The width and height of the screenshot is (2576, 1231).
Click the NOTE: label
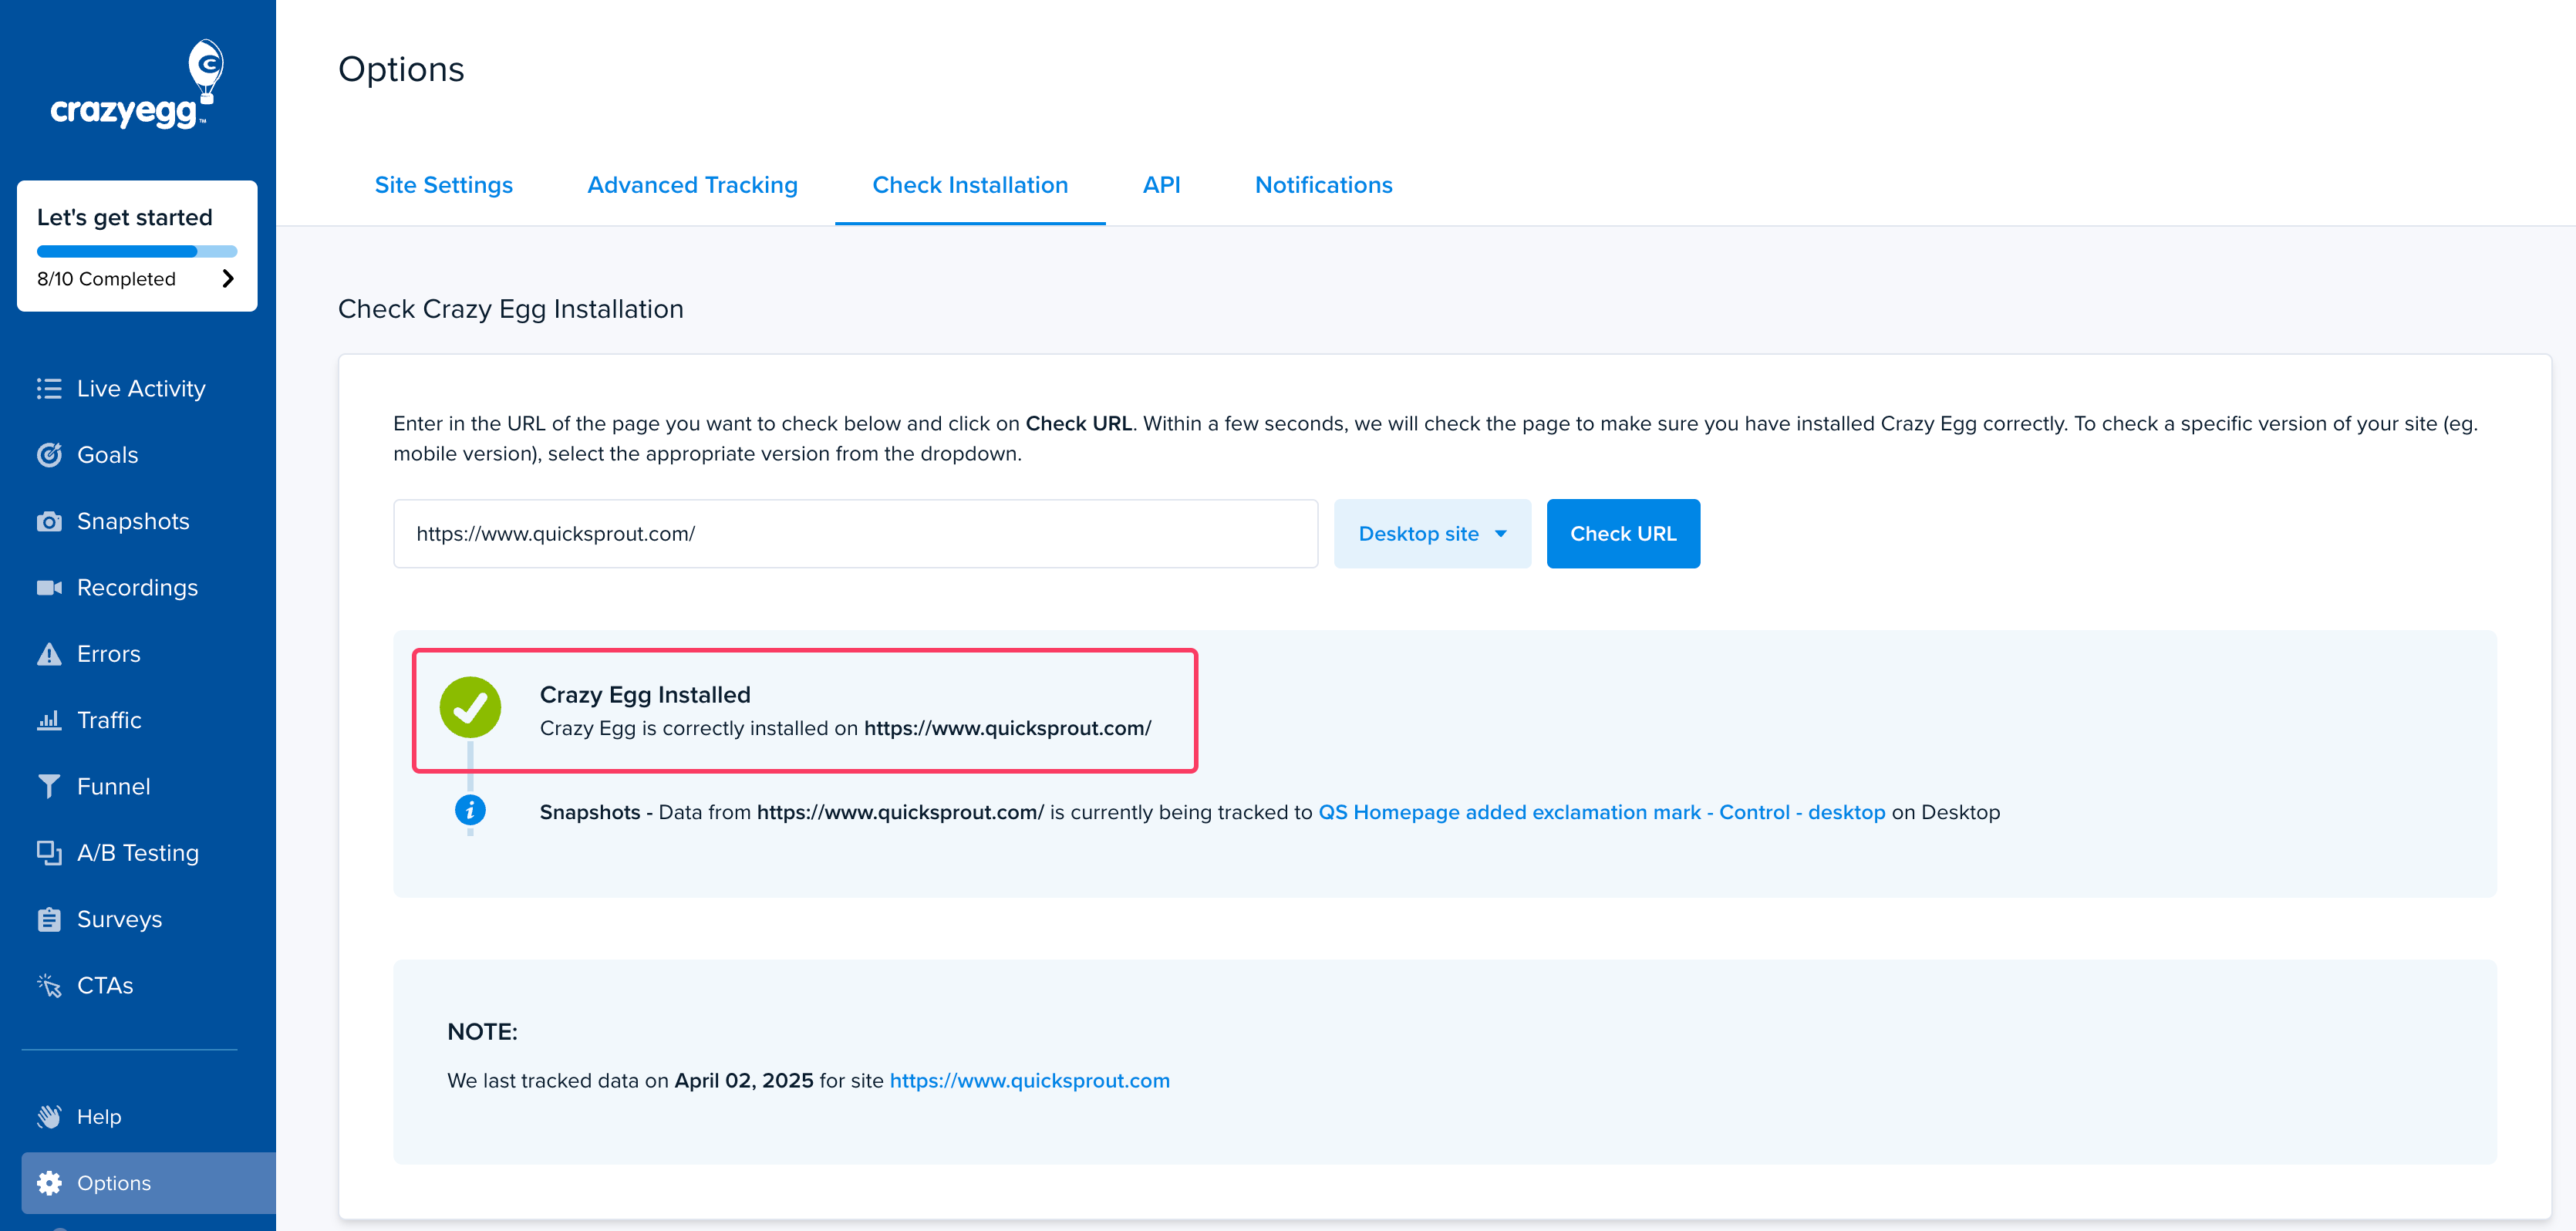coord(482,1032)
